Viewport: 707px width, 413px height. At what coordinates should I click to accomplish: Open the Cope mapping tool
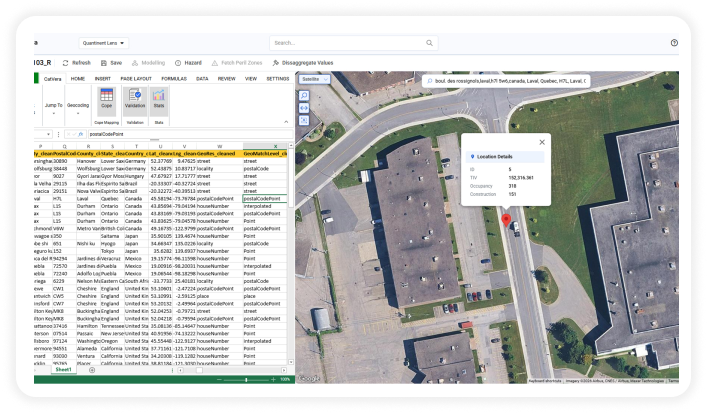(x=106, y=101)
